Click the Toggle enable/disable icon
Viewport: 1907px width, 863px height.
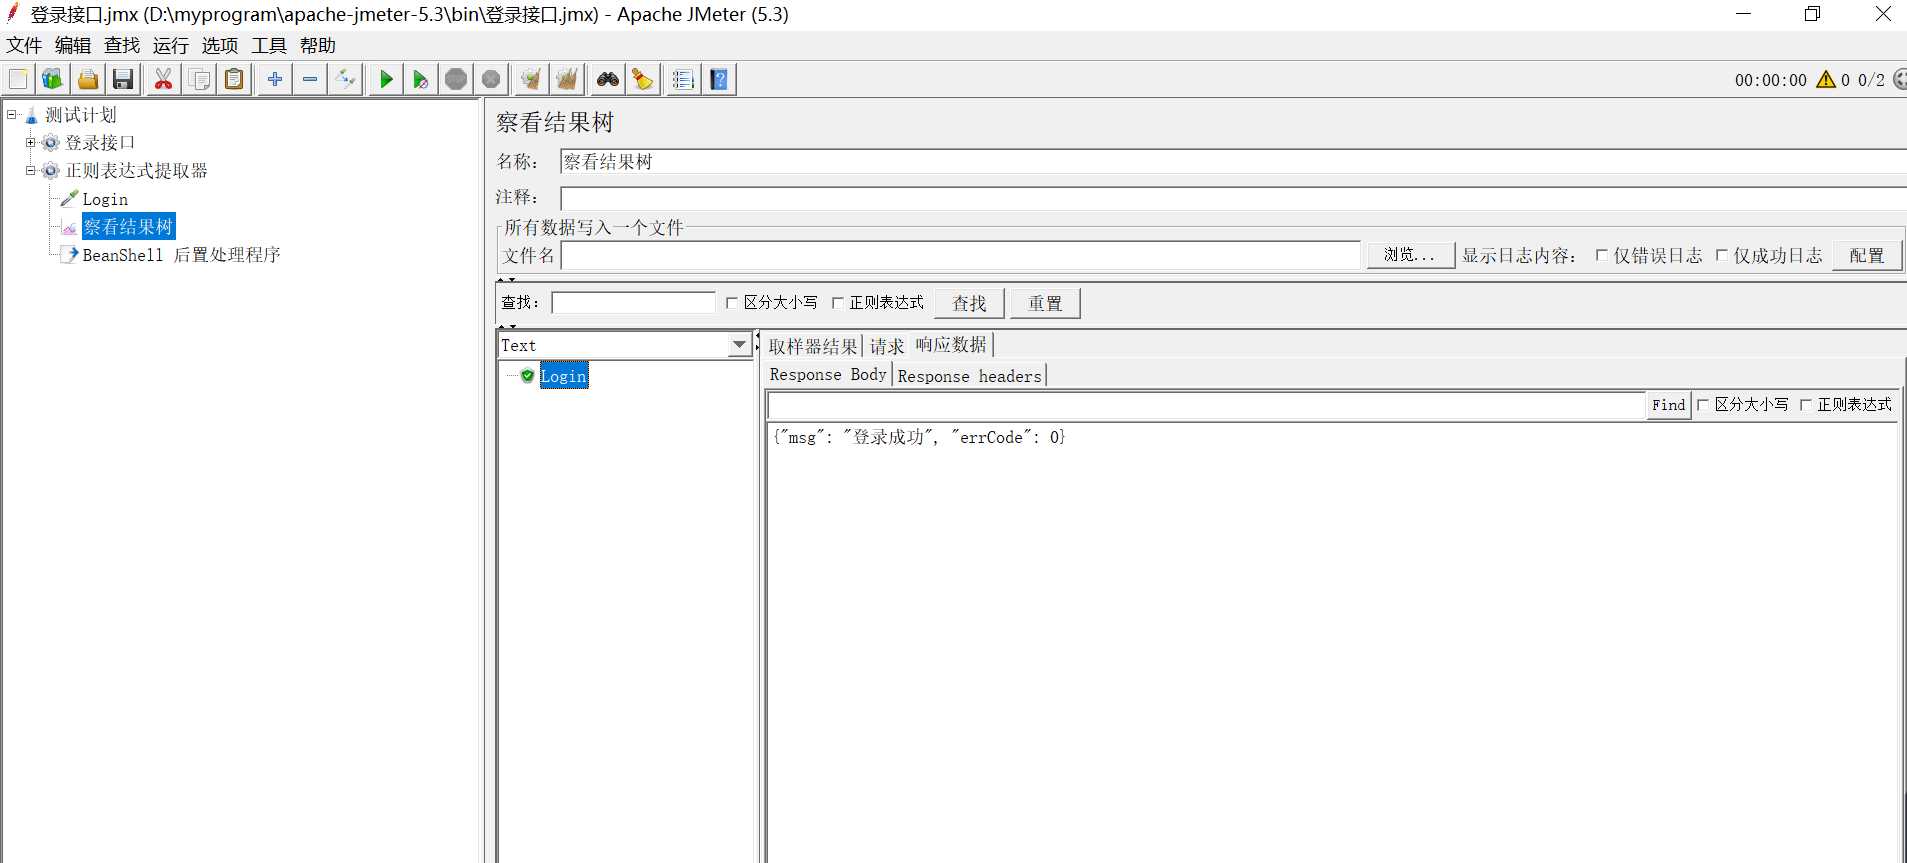345,79
